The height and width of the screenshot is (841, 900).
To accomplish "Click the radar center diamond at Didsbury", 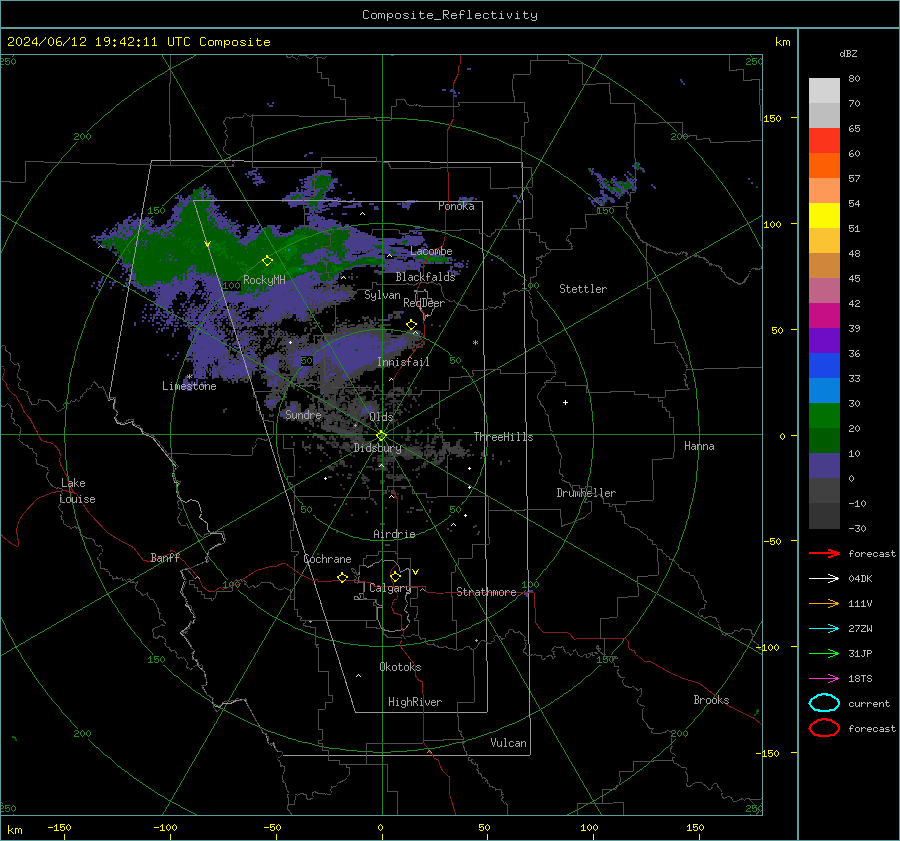I will point(381,436).
